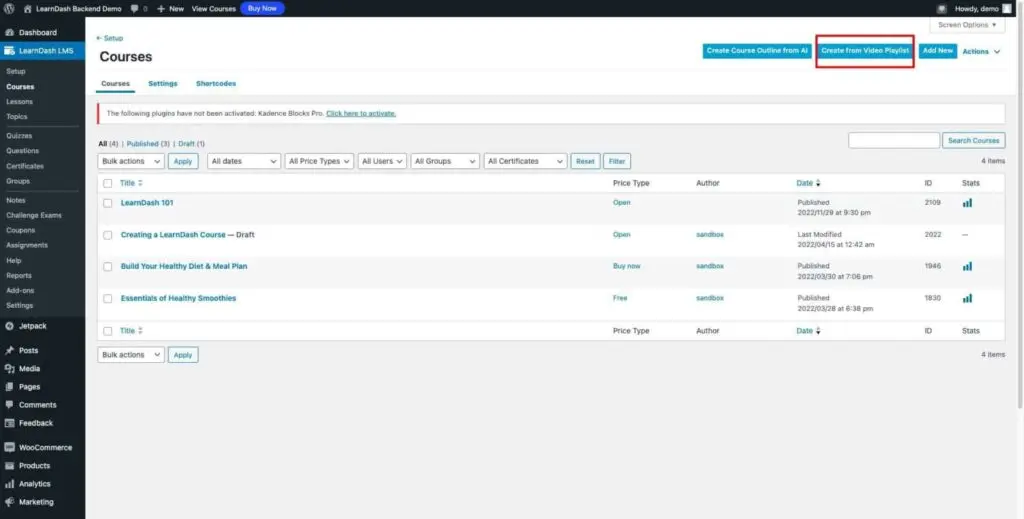This screenshot has width=1024, height=519.
Task: Click View Courses in admin bar
Action: coord(214,9)
